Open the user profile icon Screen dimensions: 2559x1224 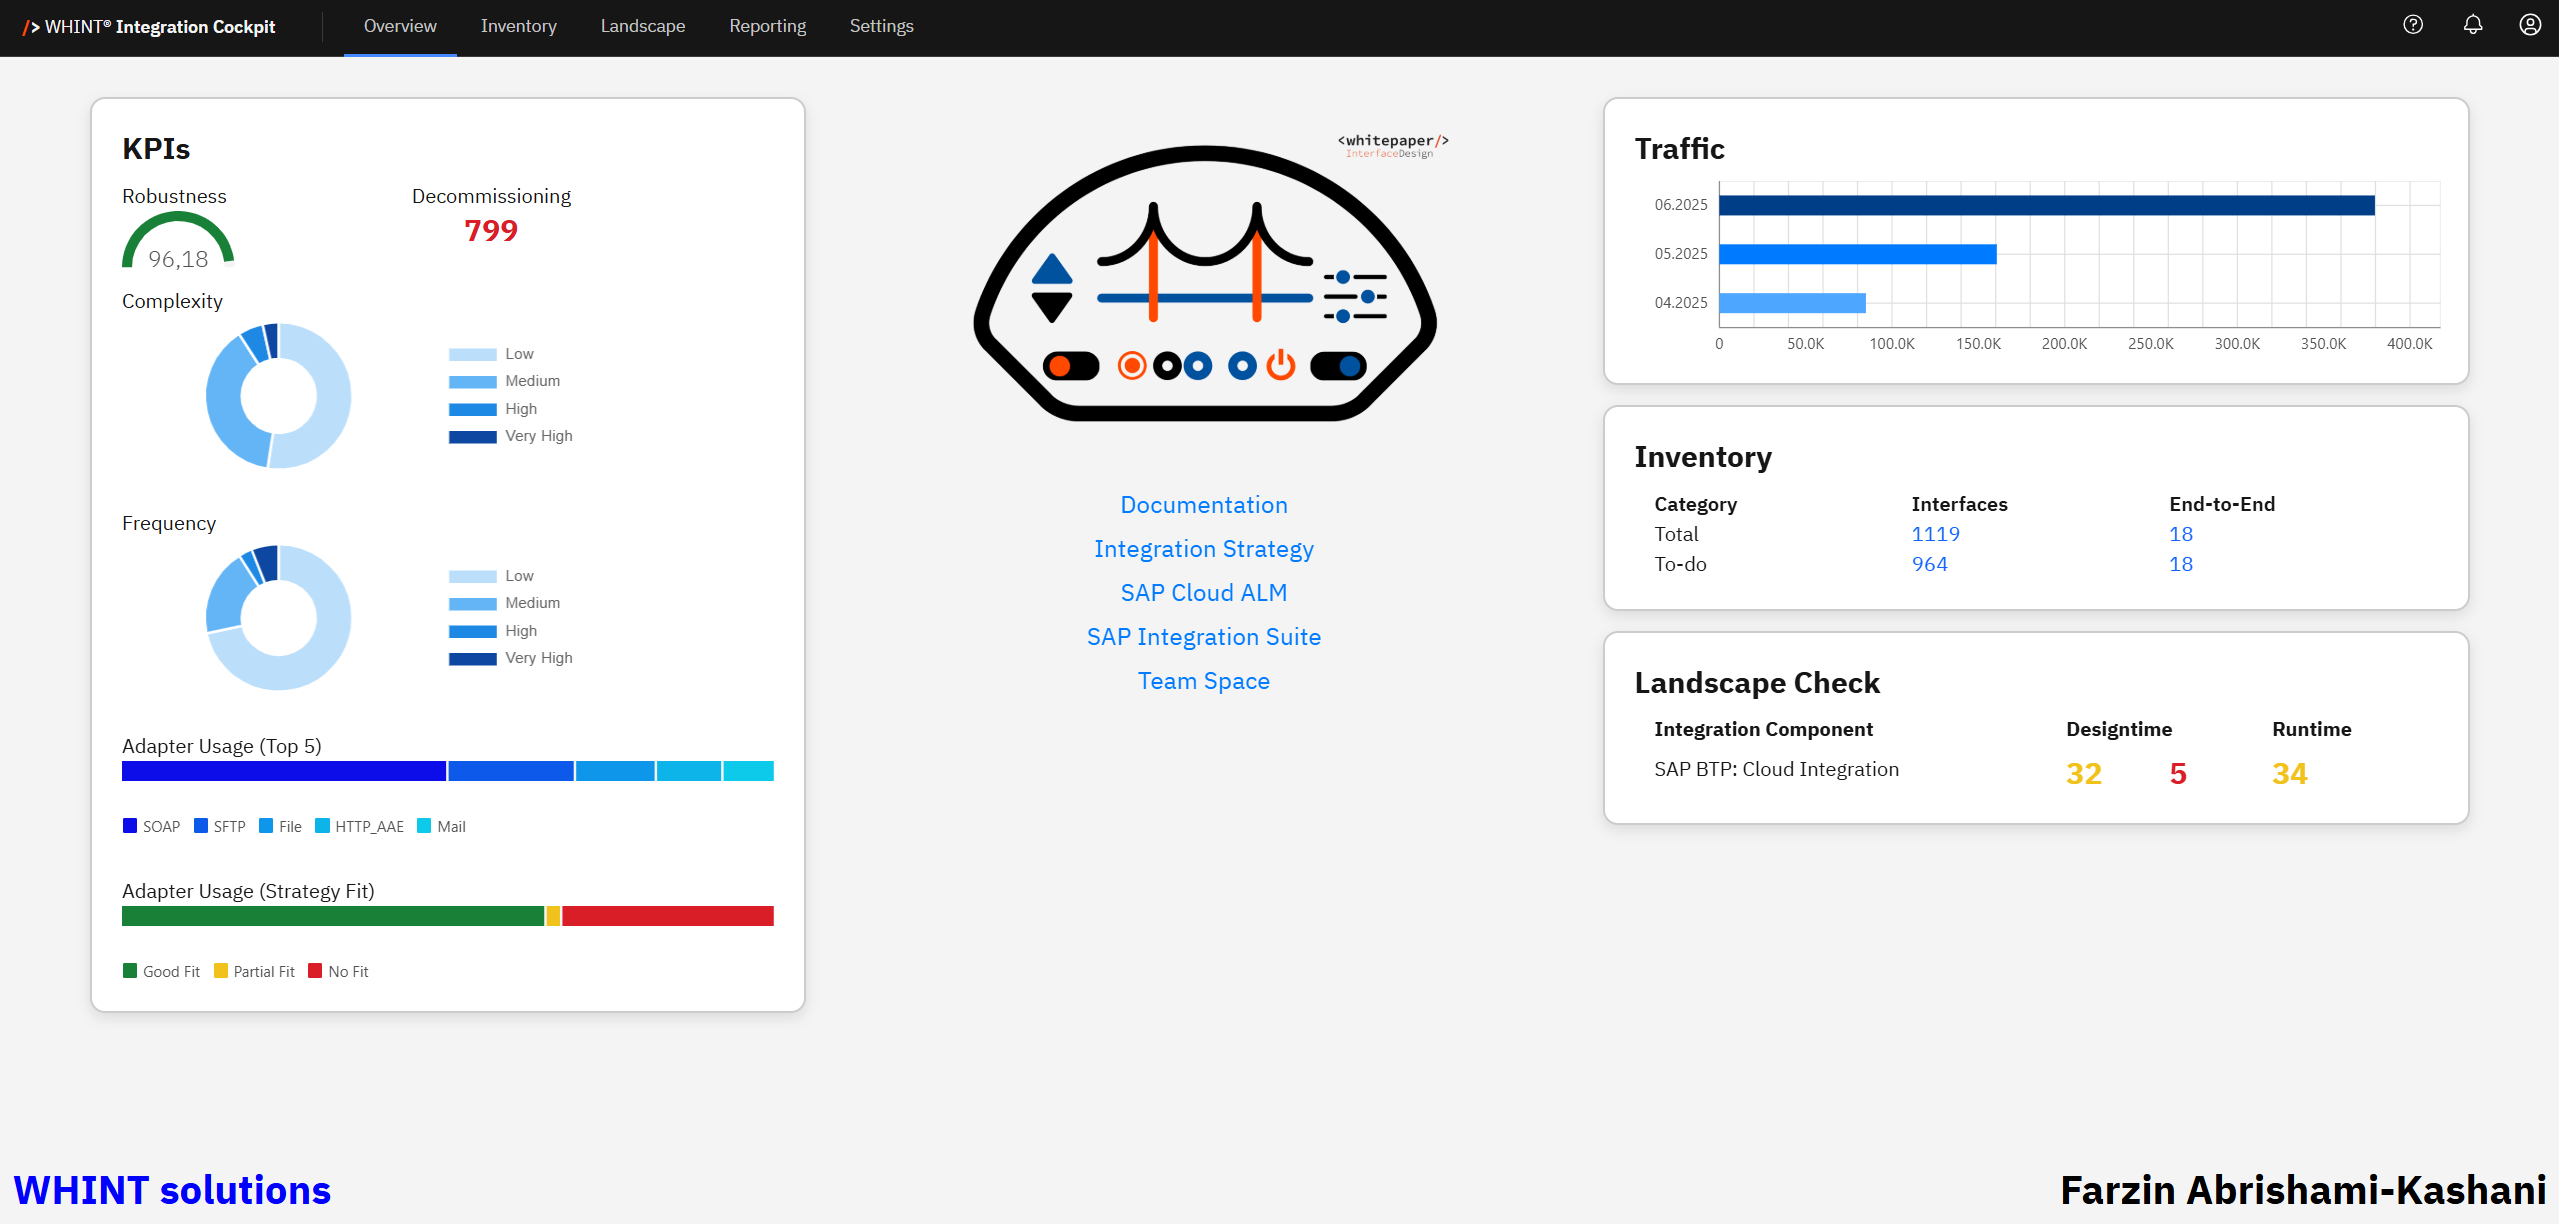point(2529,25)
